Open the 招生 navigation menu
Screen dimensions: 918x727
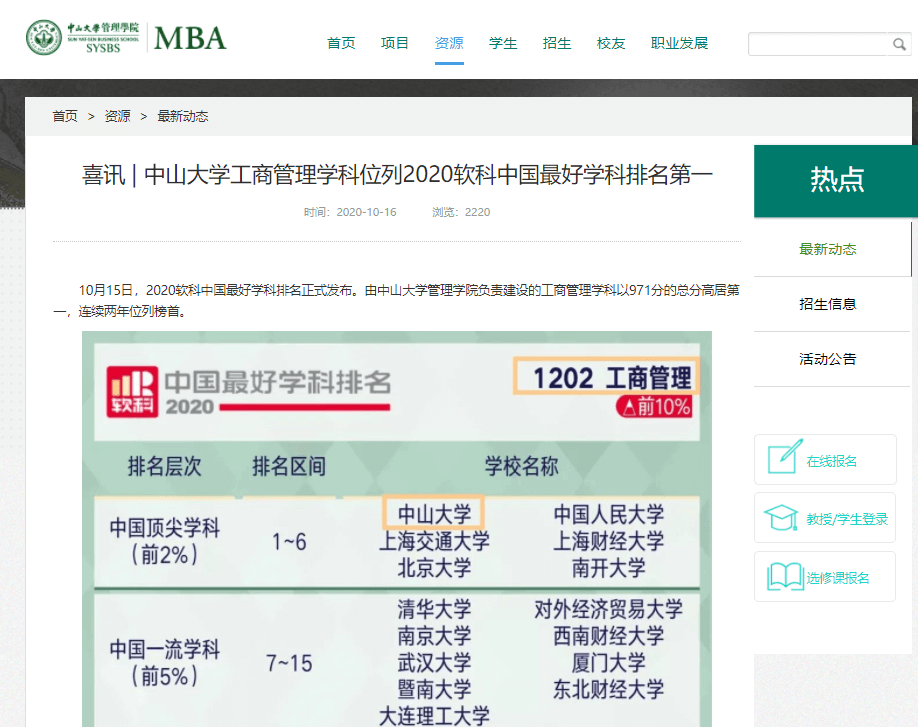click(557, 43)
